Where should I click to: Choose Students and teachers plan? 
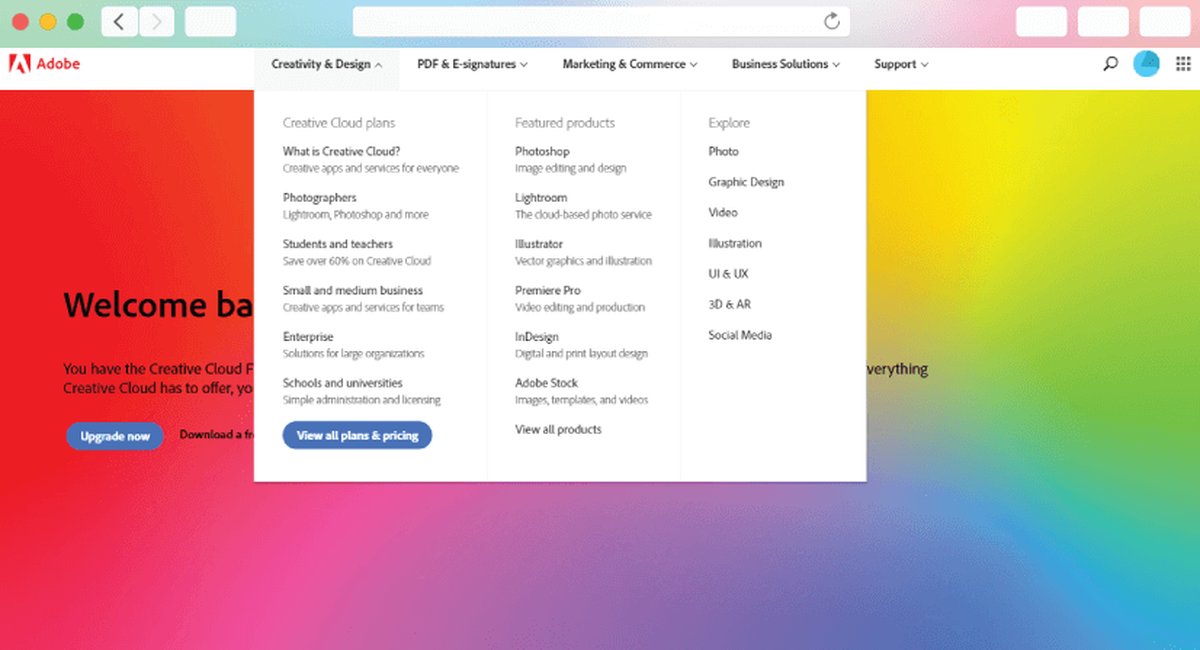[x=338, y=244]
